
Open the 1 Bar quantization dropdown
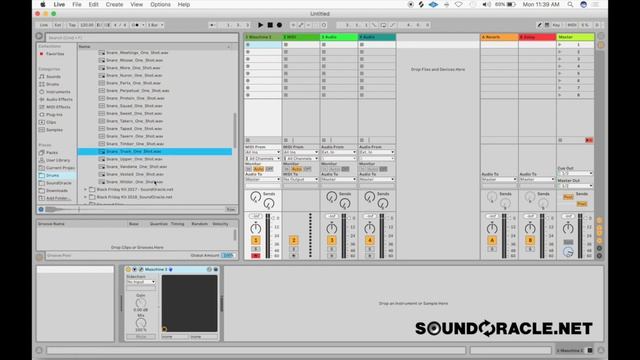tap(155, 25)
